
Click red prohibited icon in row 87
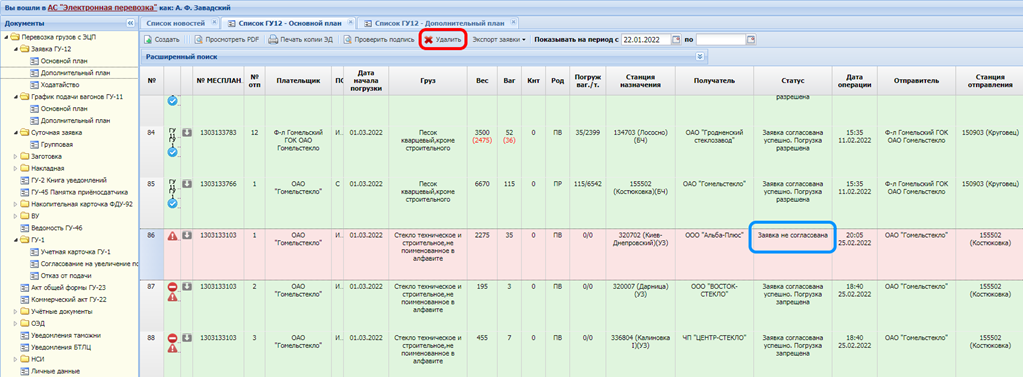click(172, 287)
